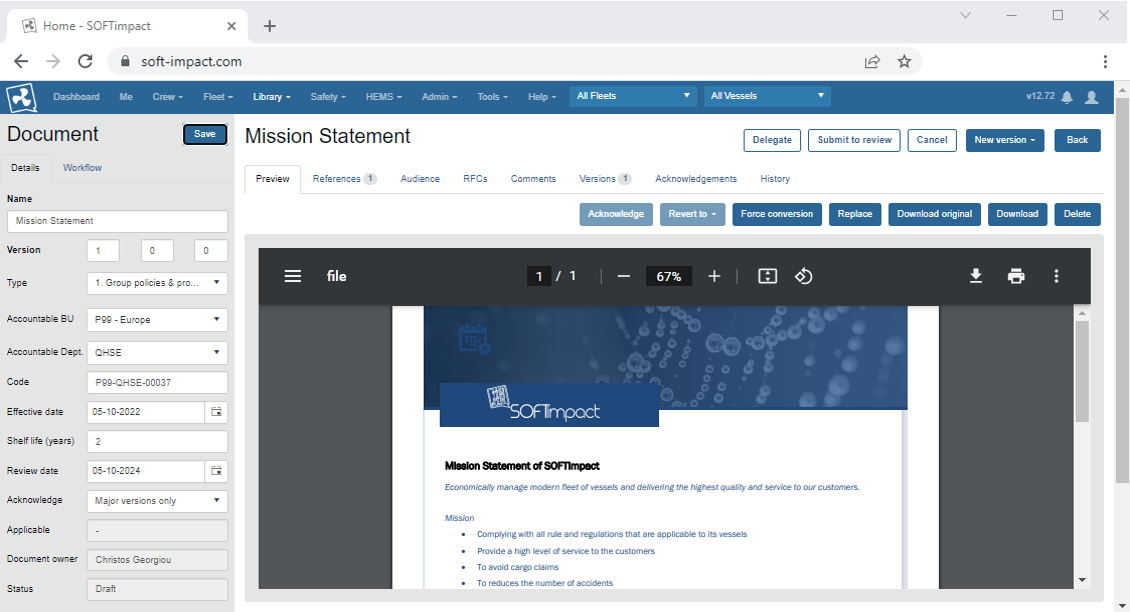Expand the Accountable BU dropdown
Screen dimensions: 1130x612
click(157, 319)
